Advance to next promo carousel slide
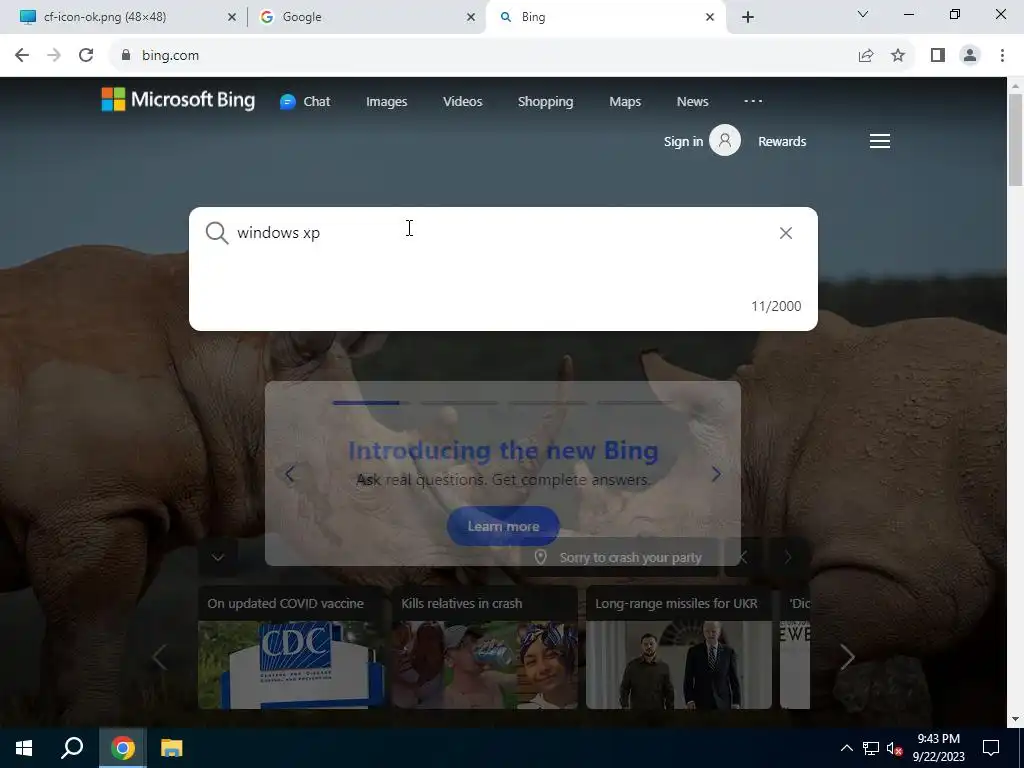This screenshot has width=1024, height=768. point(716,474)
